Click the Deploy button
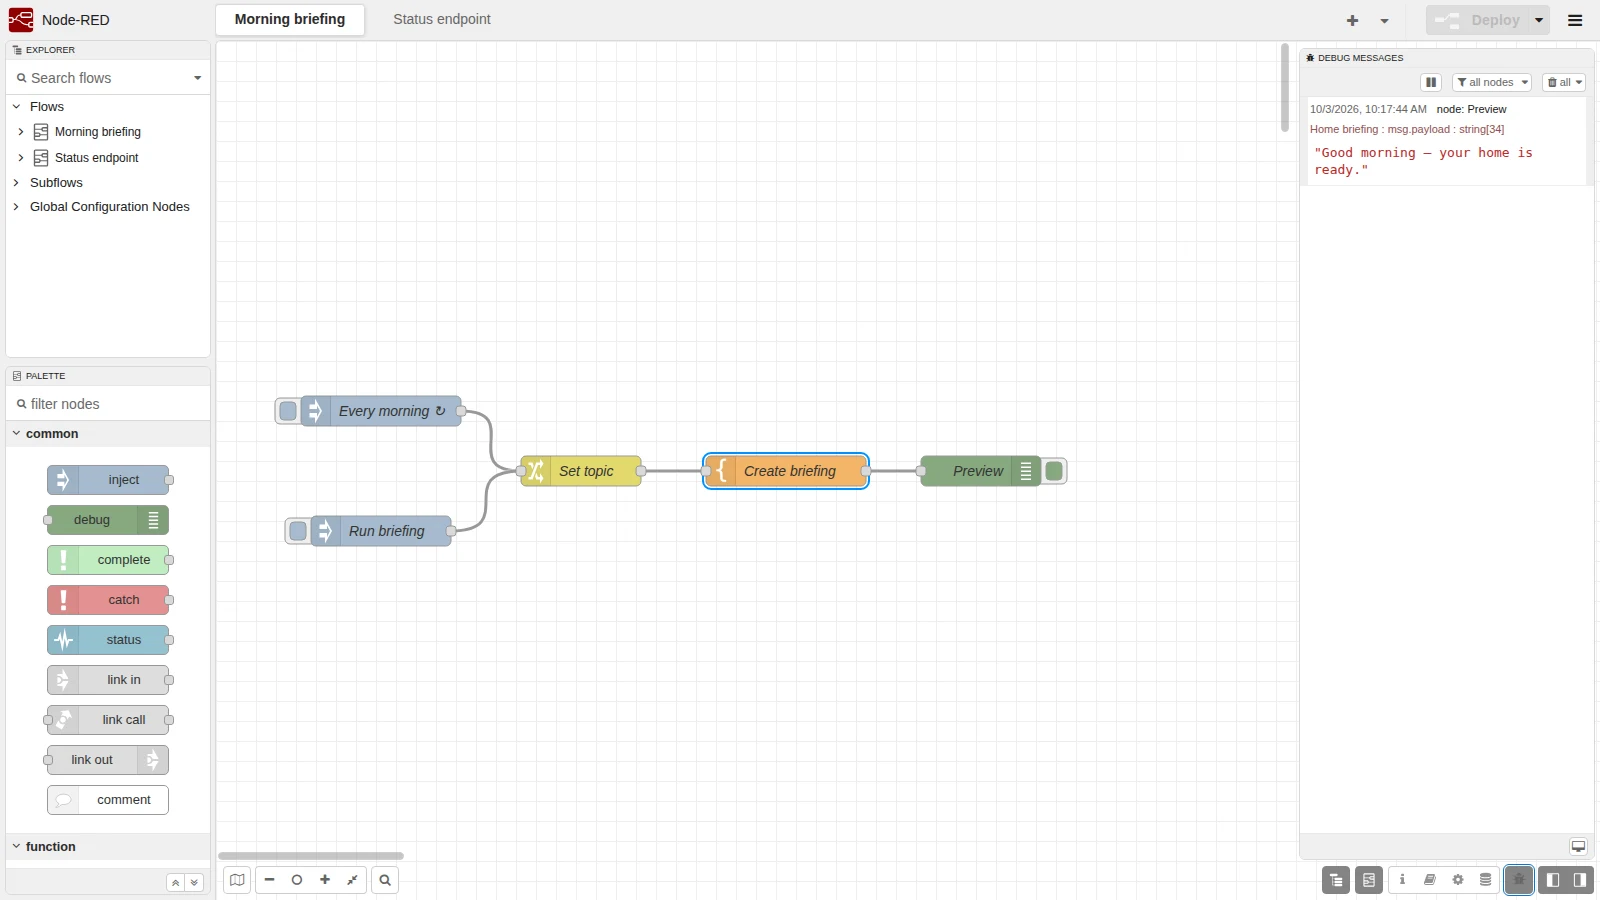The image size is (1600, 900). 1478,20
